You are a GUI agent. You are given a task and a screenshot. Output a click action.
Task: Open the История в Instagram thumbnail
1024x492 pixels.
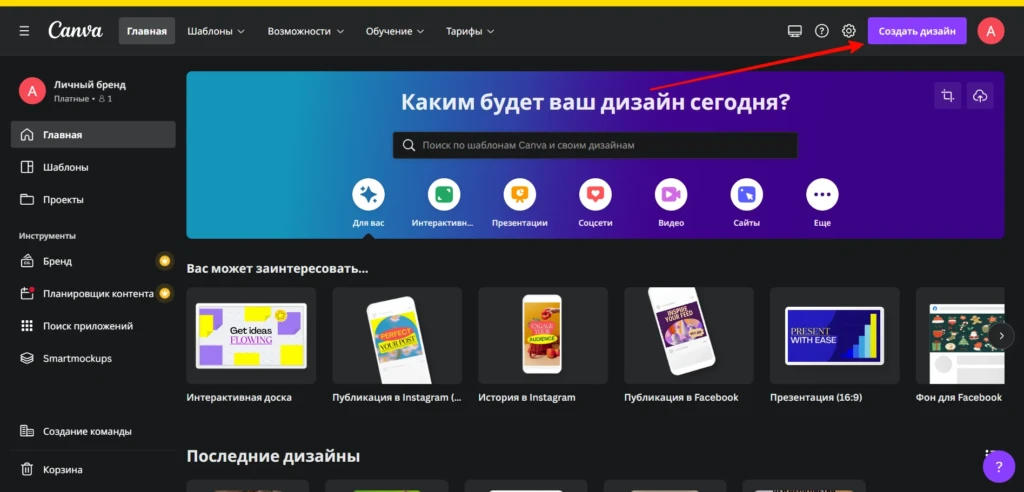coord(543,335)
